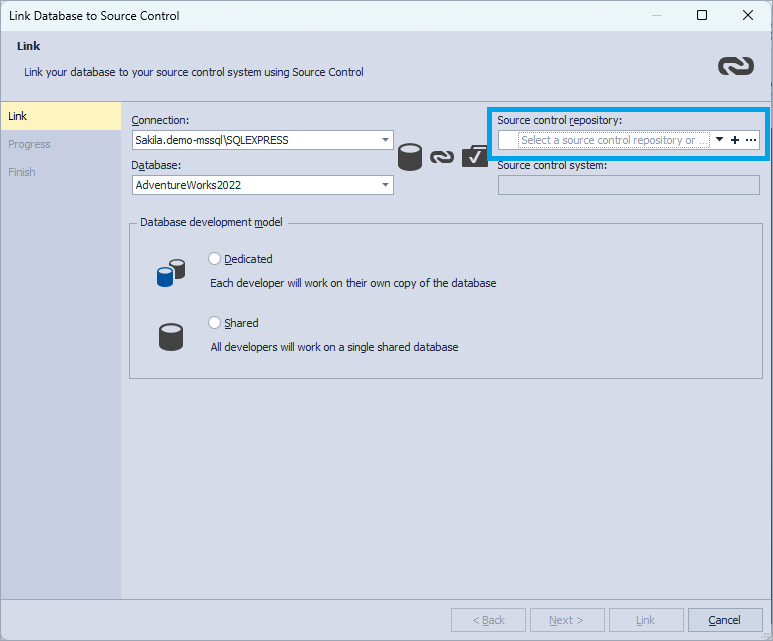Click the 'Source control repository:' label
Screen dimensions: 773x641
(560, 120)
